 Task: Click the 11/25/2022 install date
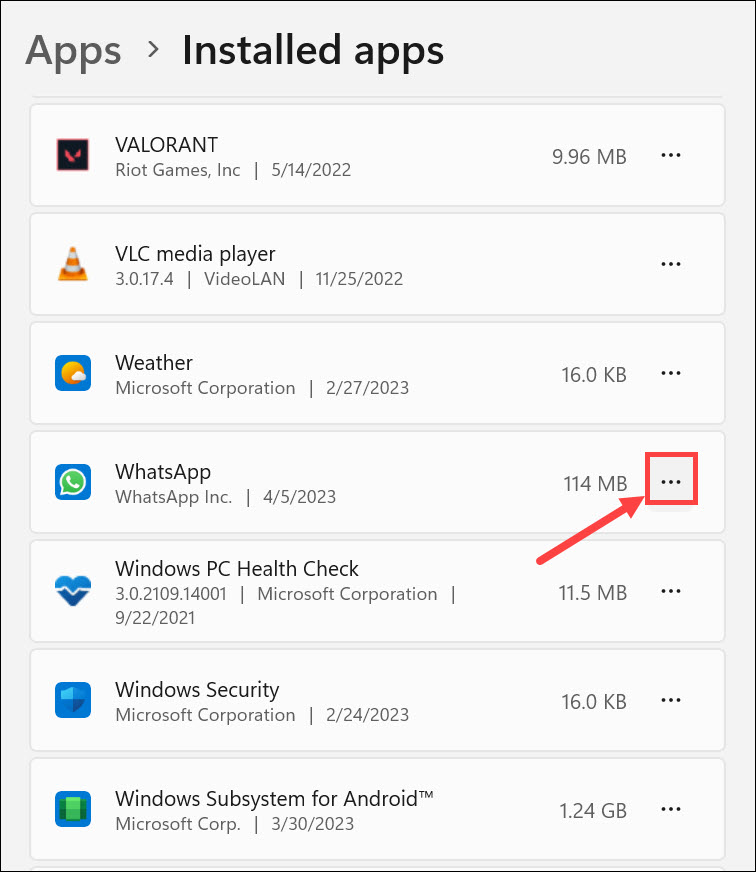click(359, 279)
